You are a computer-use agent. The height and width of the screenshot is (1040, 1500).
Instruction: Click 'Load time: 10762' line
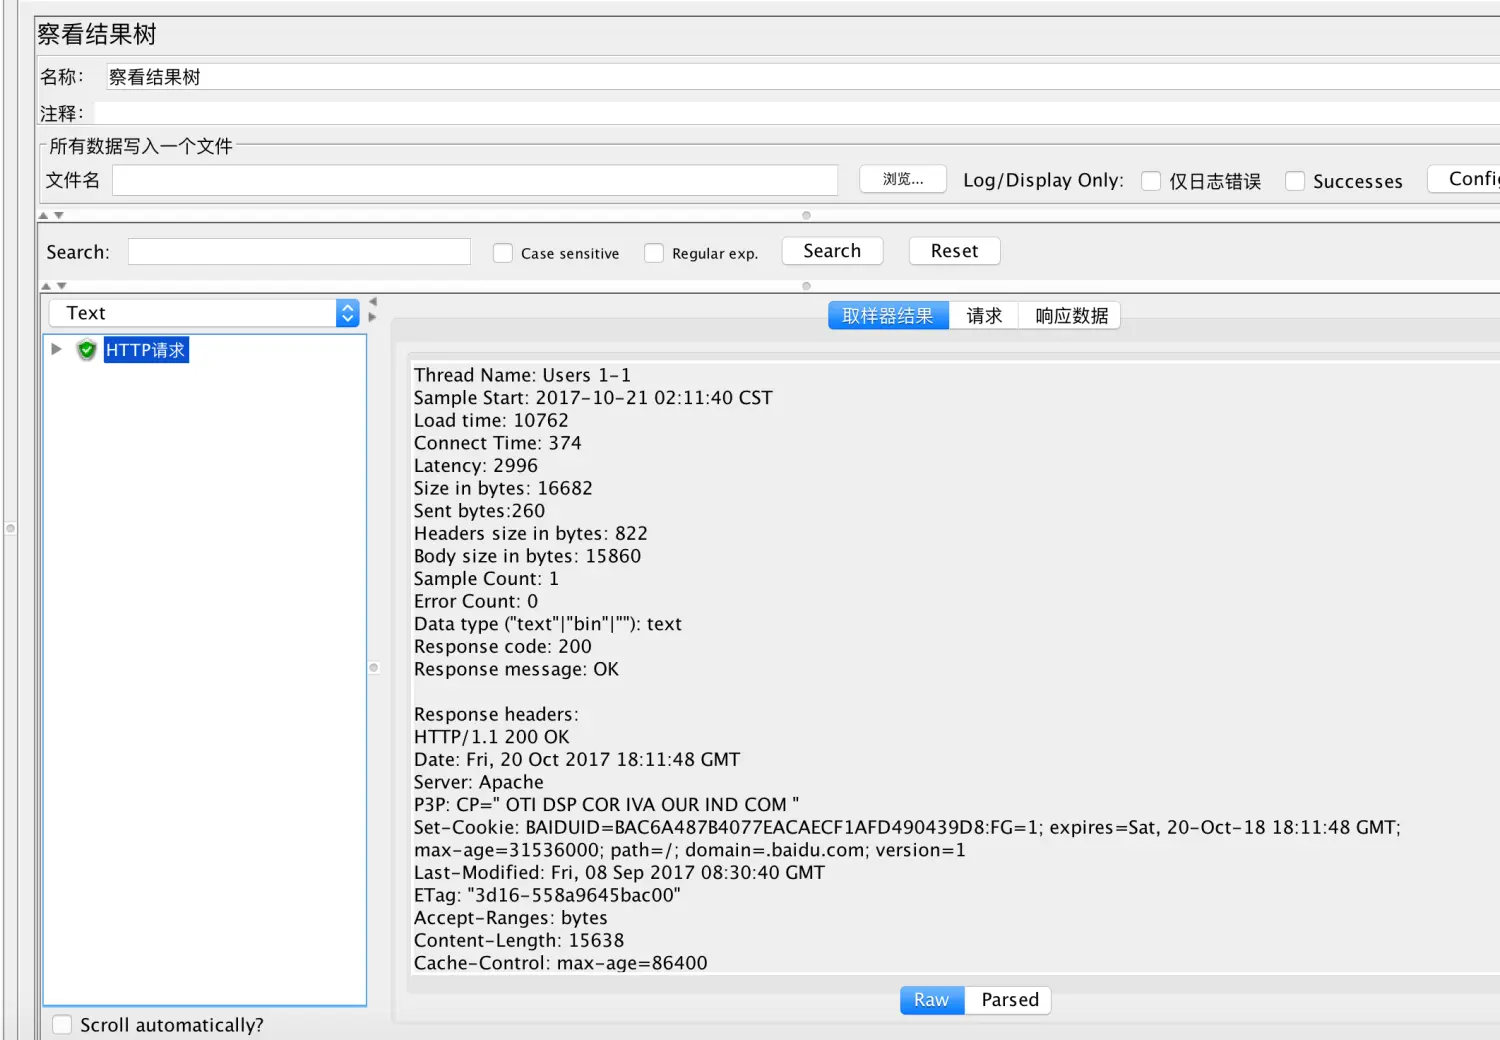point(491,421)
